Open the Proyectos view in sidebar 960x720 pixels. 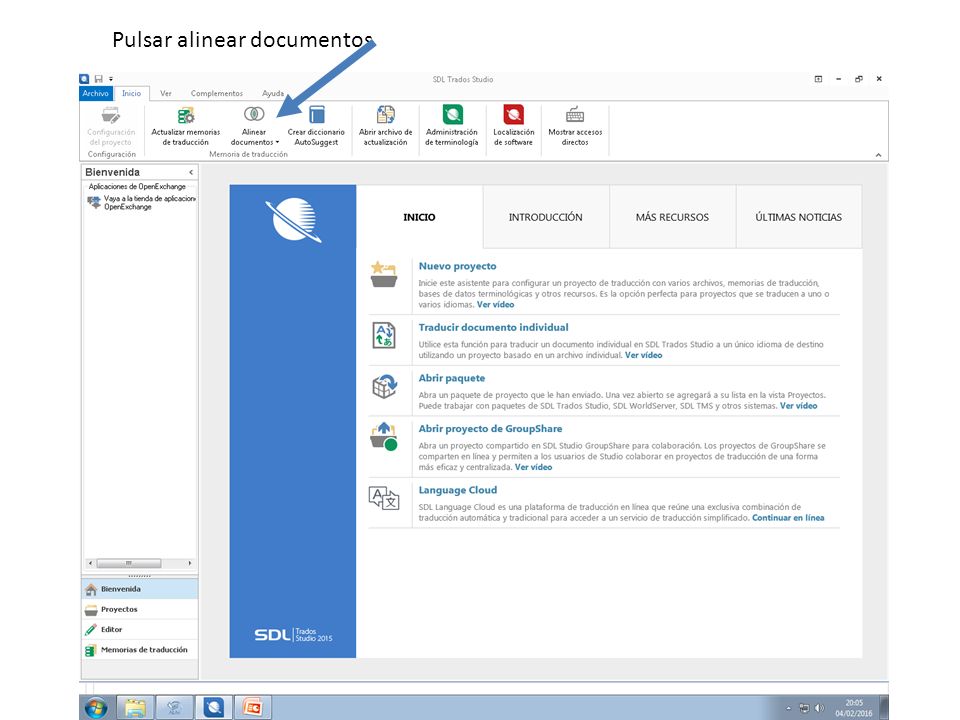coord(140,609)
